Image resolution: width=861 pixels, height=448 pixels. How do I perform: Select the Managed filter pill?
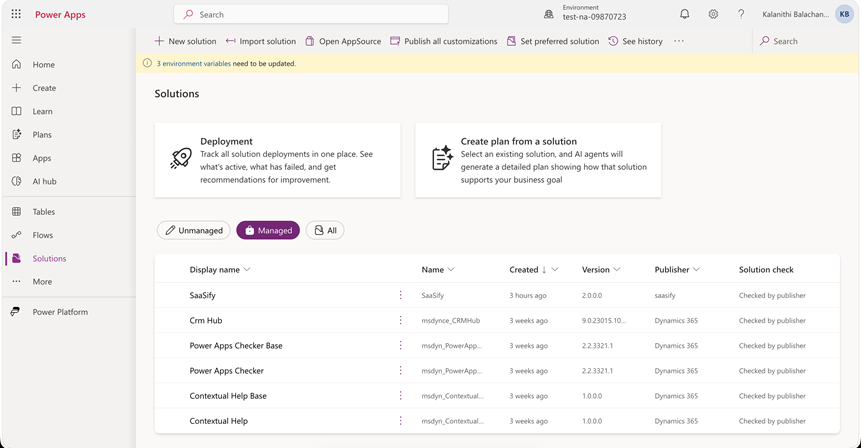point(268,231)
